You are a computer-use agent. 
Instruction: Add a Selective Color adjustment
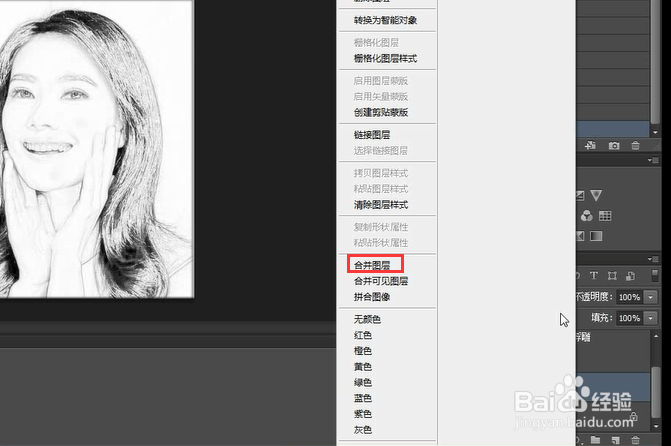point(580,236)
